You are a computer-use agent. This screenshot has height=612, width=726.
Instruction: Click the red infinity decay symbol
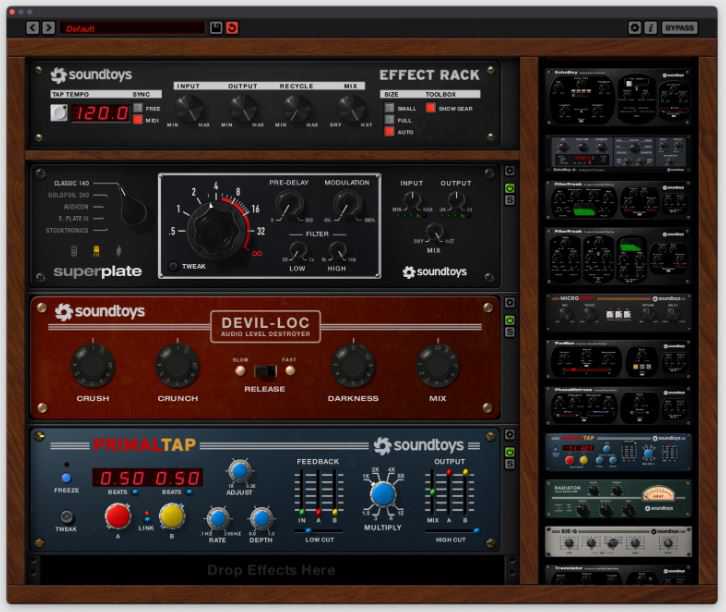click(257, 253)
